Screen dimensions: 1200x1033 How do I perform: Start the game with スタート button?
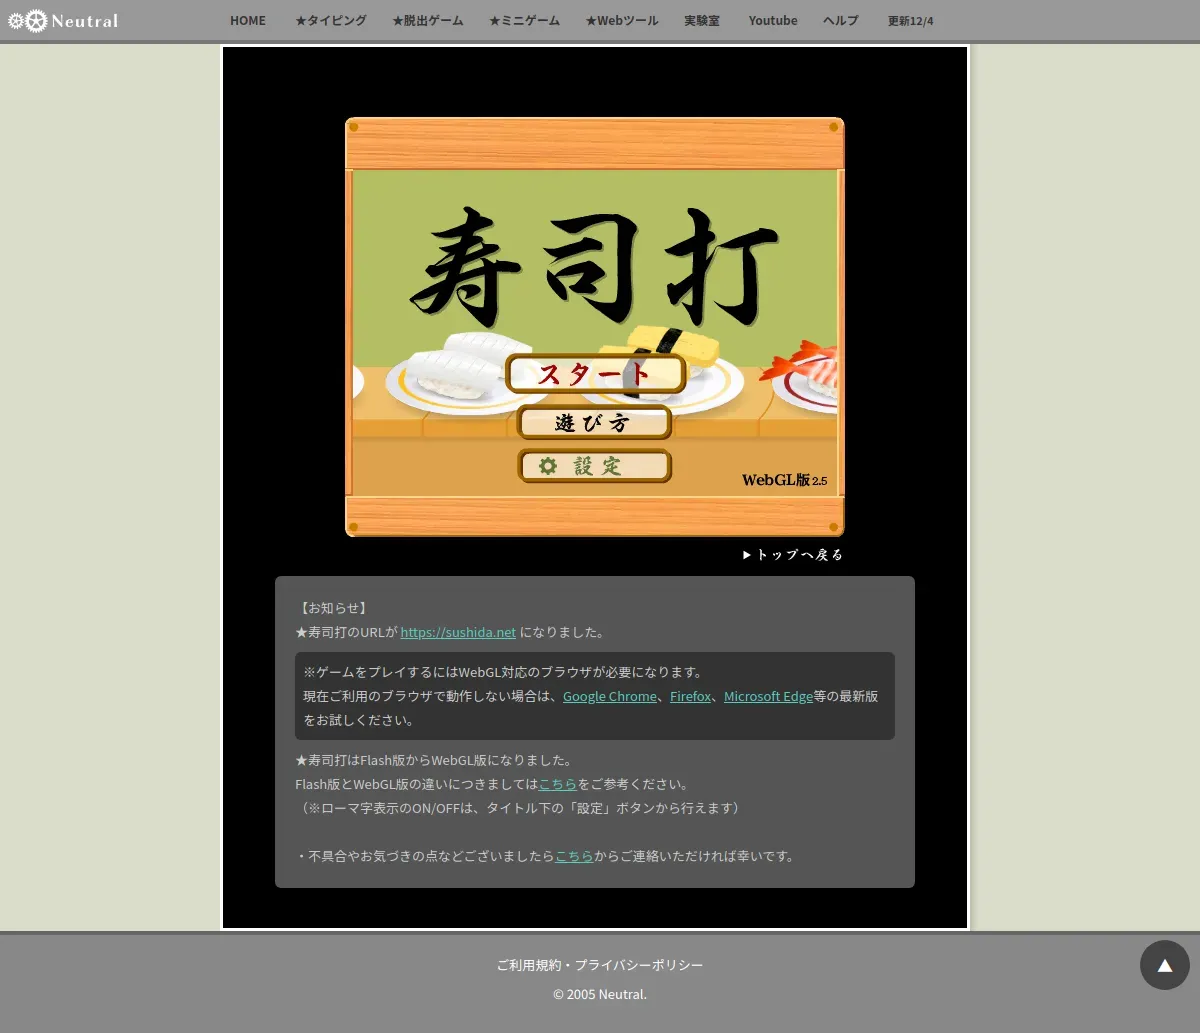click(x=595, y=374)
